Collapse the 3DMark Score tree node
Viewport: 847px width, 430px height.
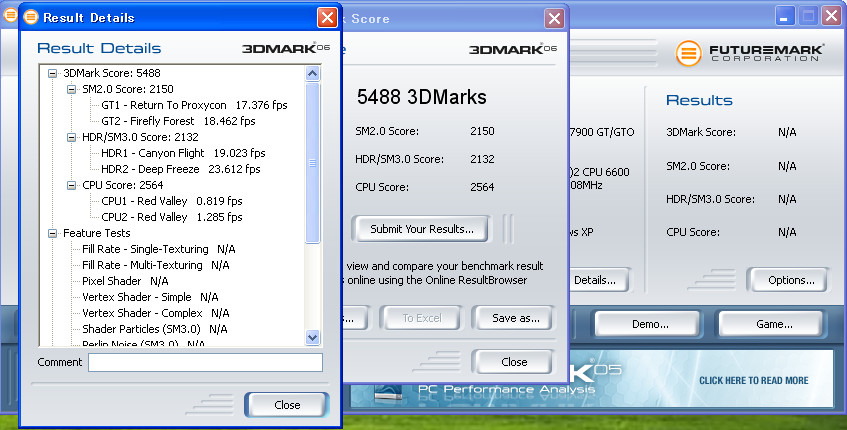click(x=53, y=73)
